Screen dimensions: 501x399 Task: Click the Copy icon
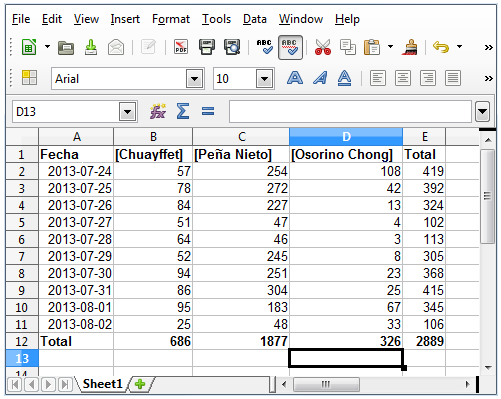(x=348, y=47)
